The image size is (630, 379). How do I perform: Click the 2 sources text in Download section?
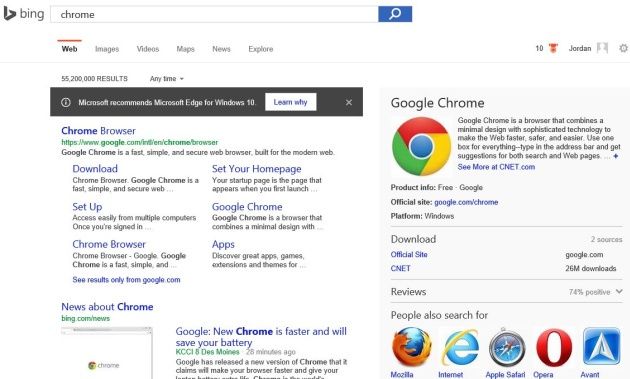(x=606, y=239)
